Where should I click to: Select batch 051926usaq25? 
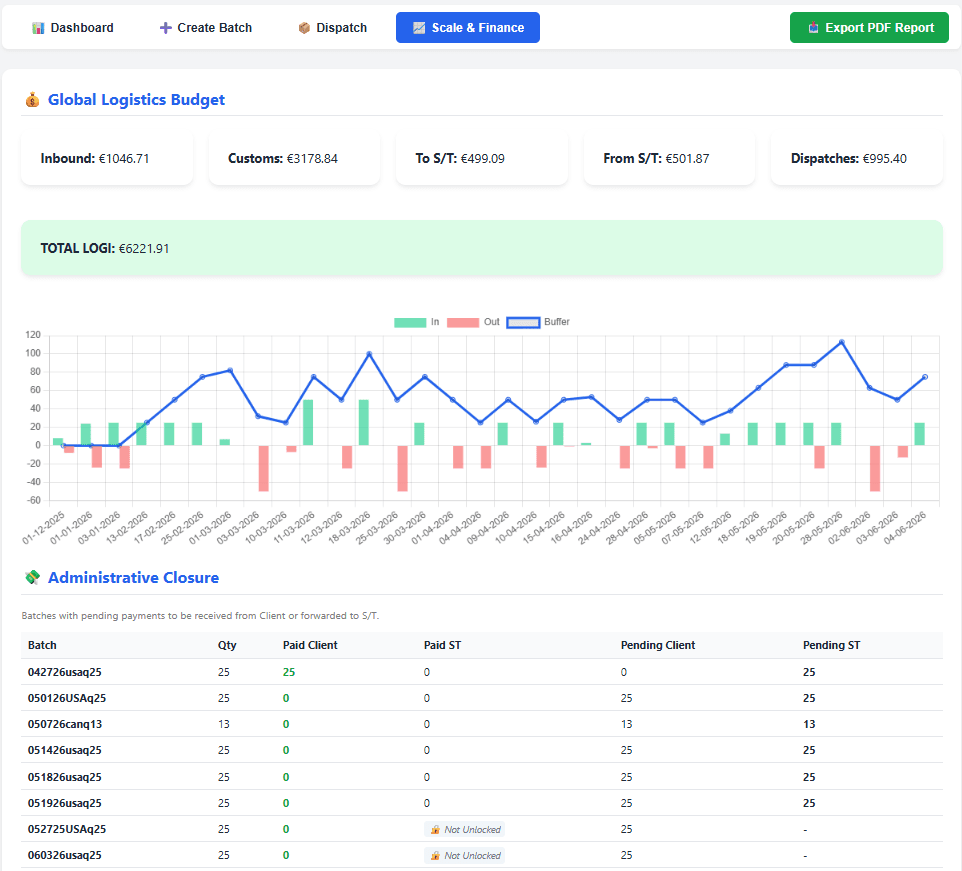(64, 803)
